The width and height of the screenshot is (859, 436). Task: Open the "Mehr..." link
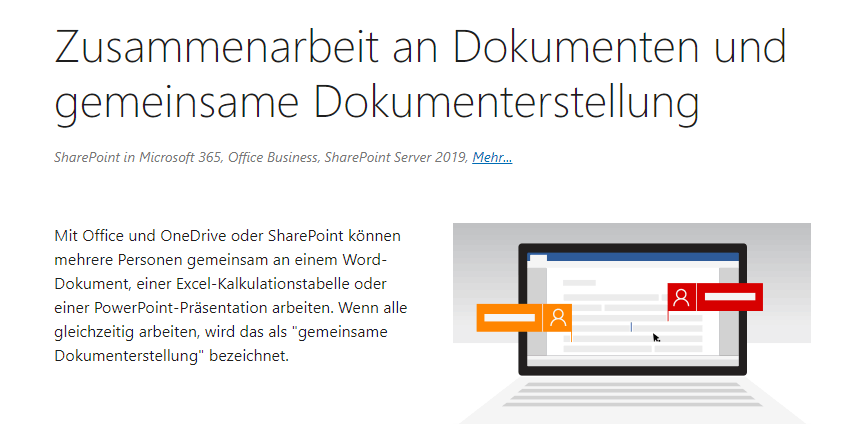click(x=492, y=158)
